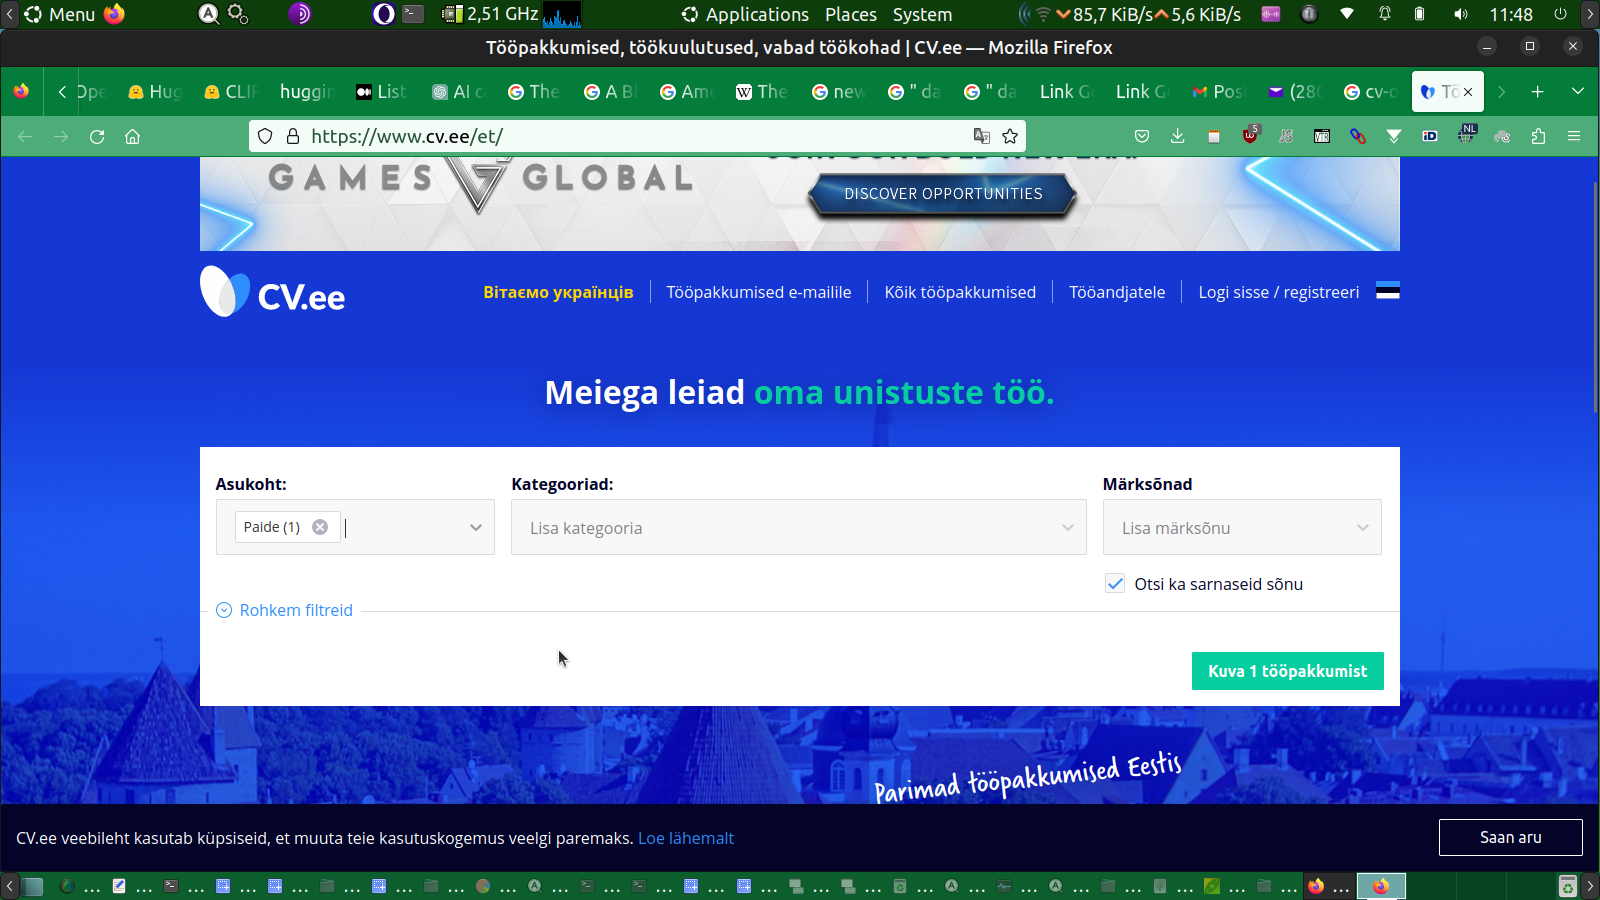Switch to the 'cv-c' Google tab
The width and height of the screenshot is (1600, 900).
(1369, 91)
